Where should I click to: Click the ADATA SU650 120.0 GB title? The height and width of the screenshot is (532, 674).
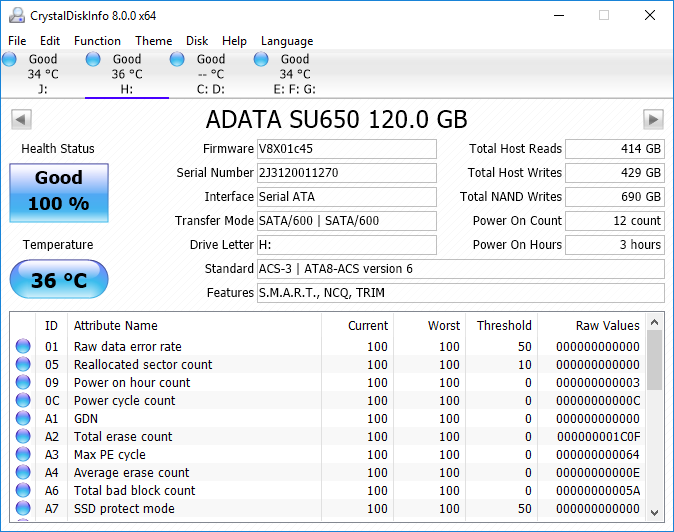tap(337, 119)
